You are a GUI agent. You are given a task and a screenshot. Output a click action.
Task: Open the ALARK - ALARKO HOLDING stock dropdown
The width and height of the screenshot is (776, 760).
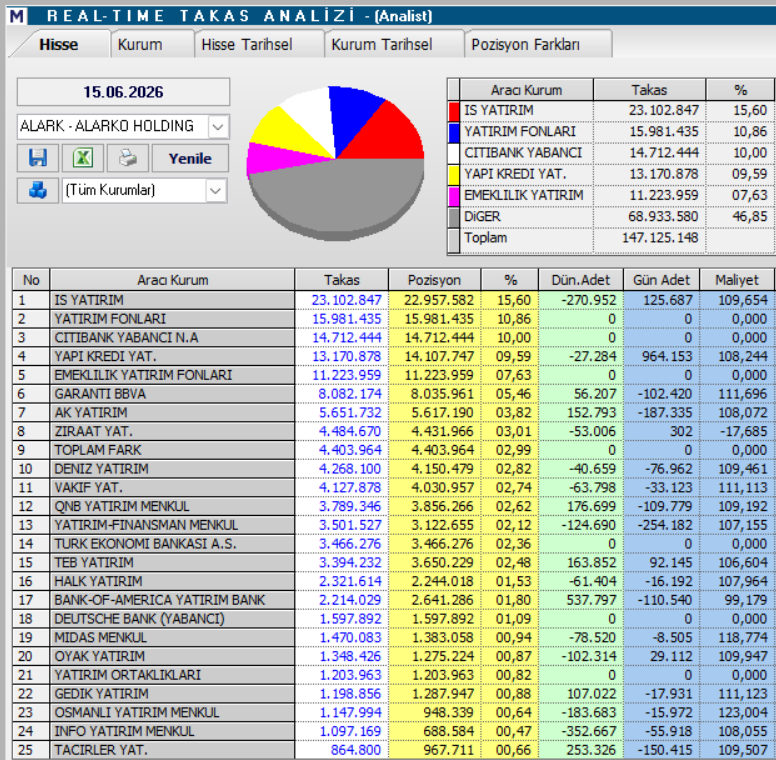coord(218,127)
